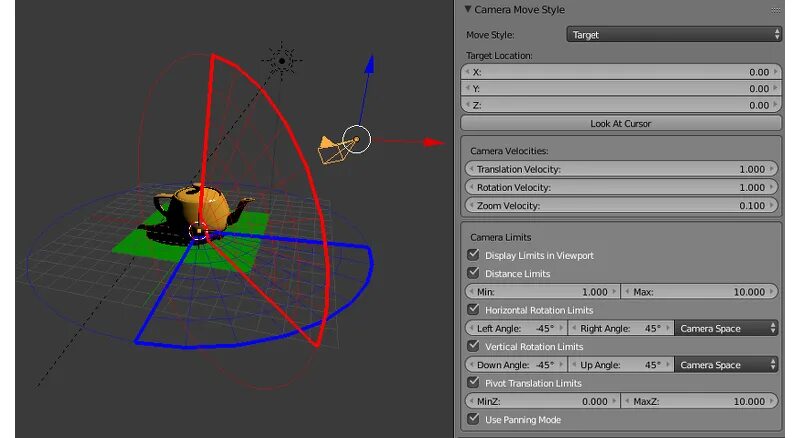Open the Move Style dropdown set to Target
800x438 pixels.
tap(674, 34)
